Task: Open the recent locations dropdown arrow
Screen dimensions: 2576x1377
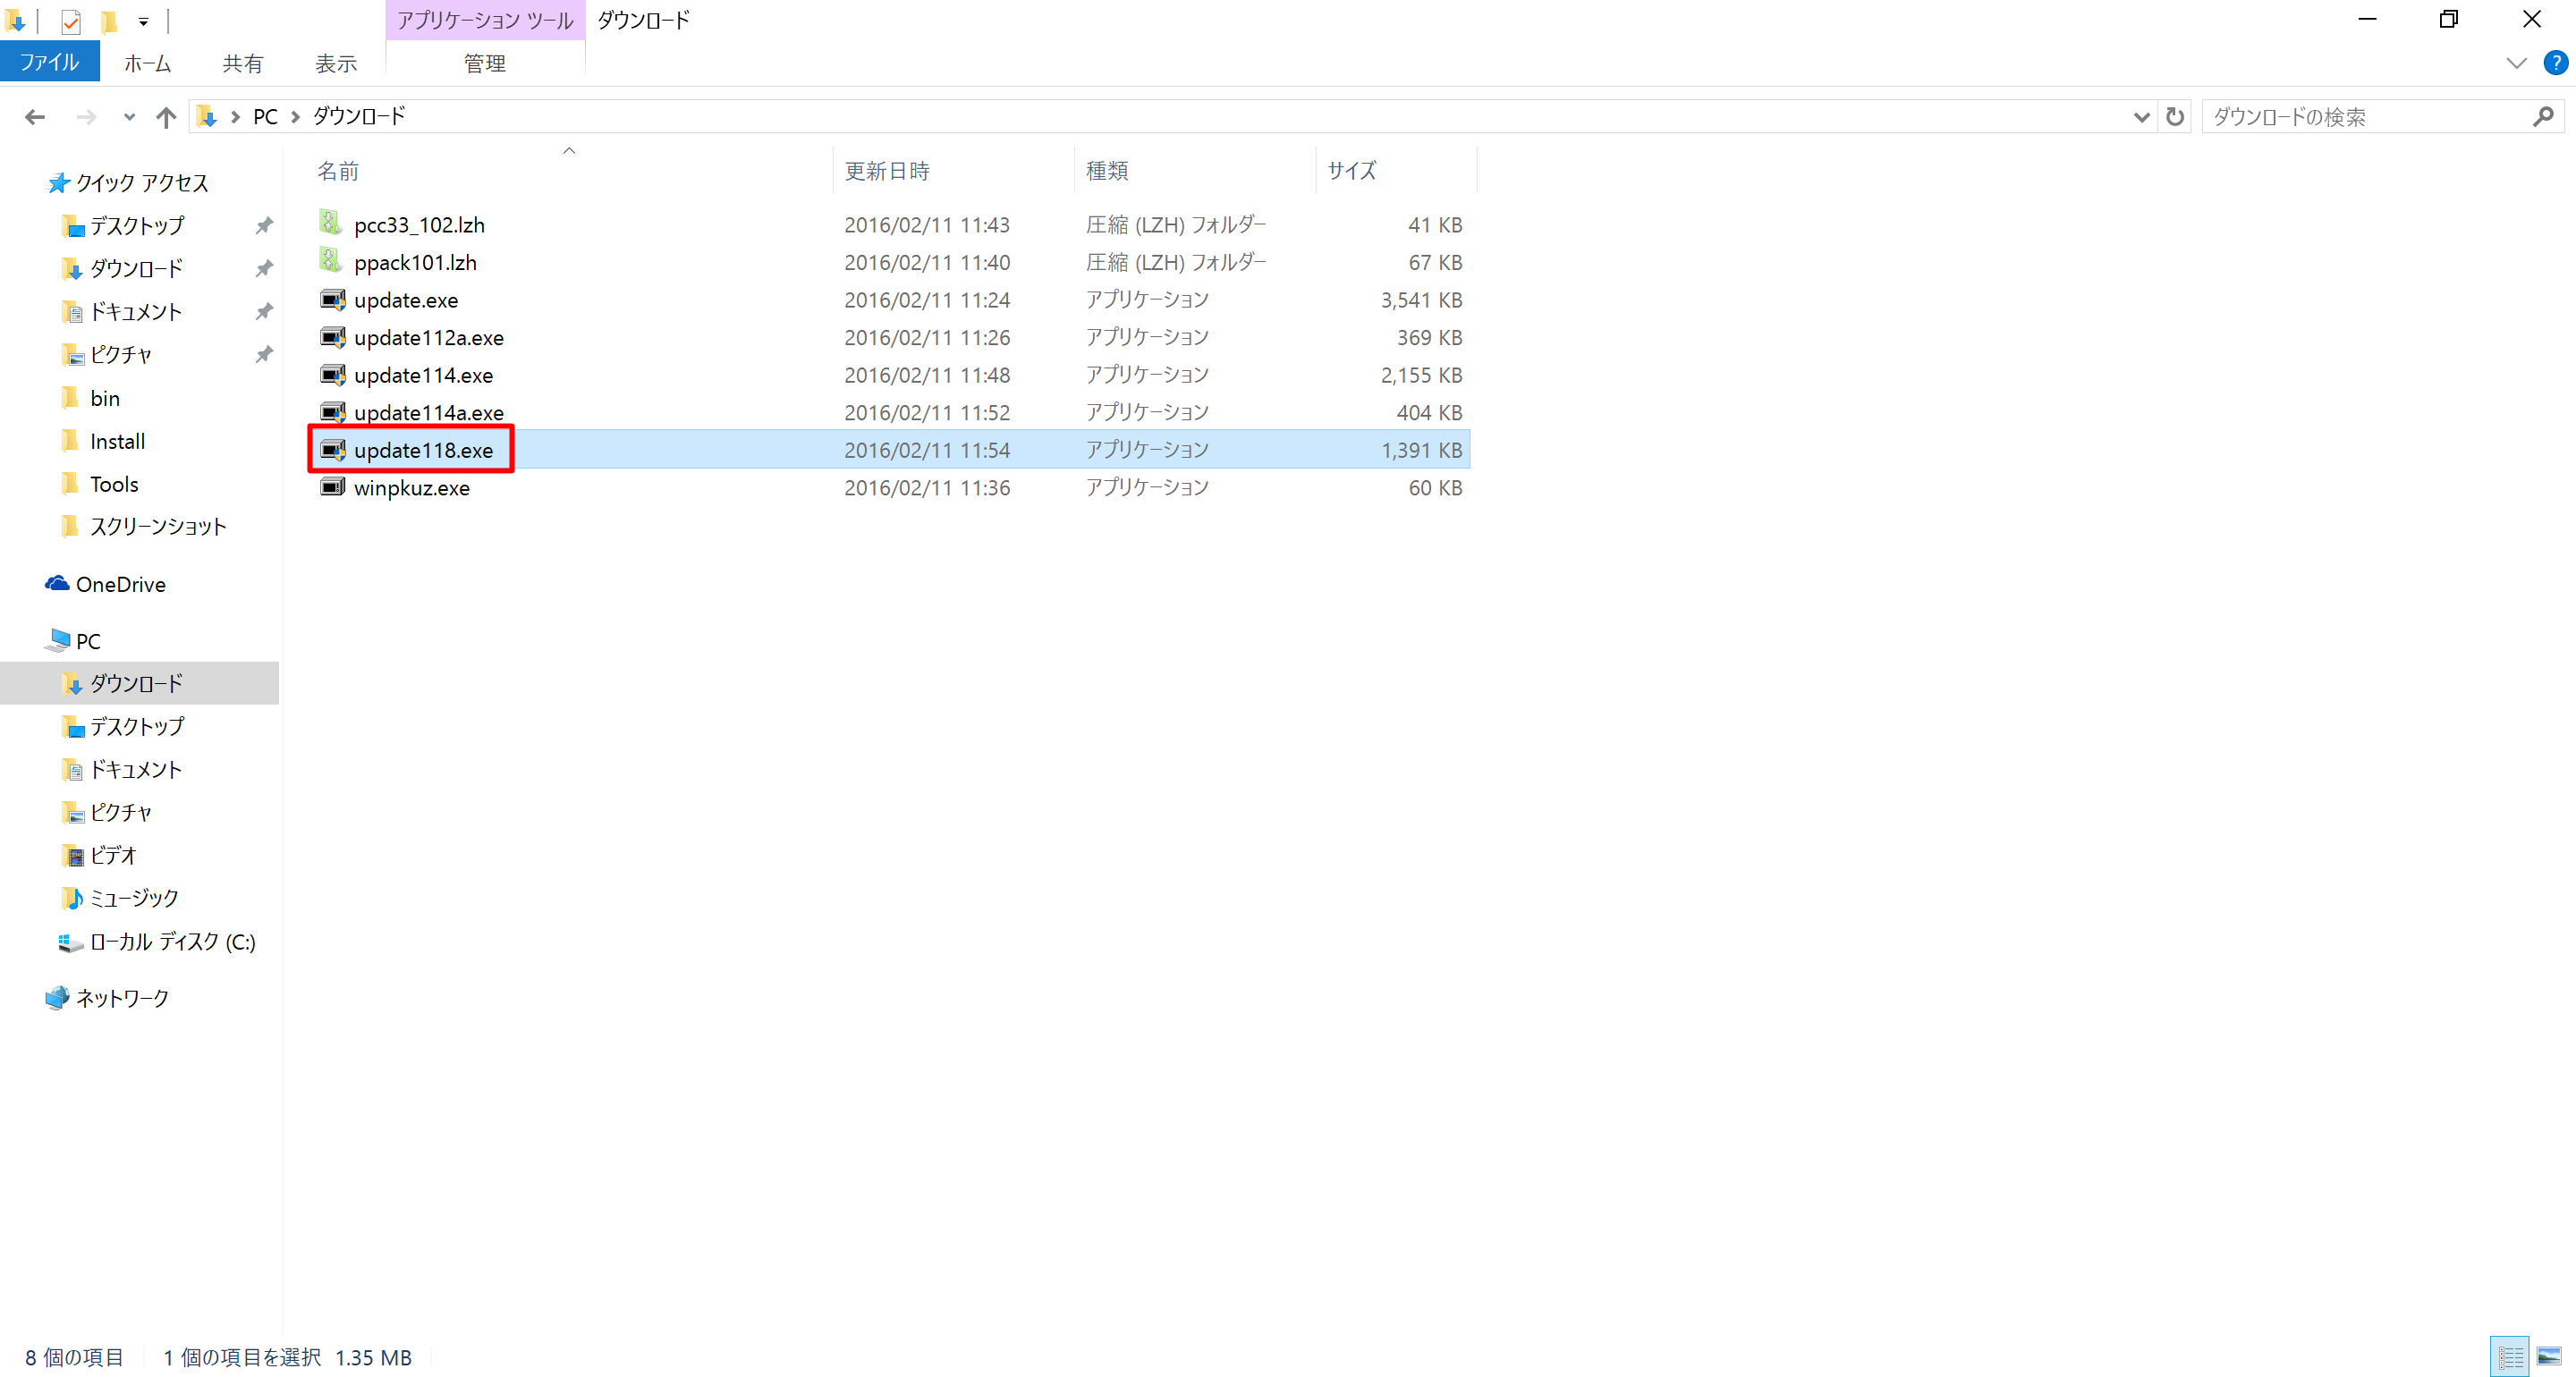Action: coord(128,117)
